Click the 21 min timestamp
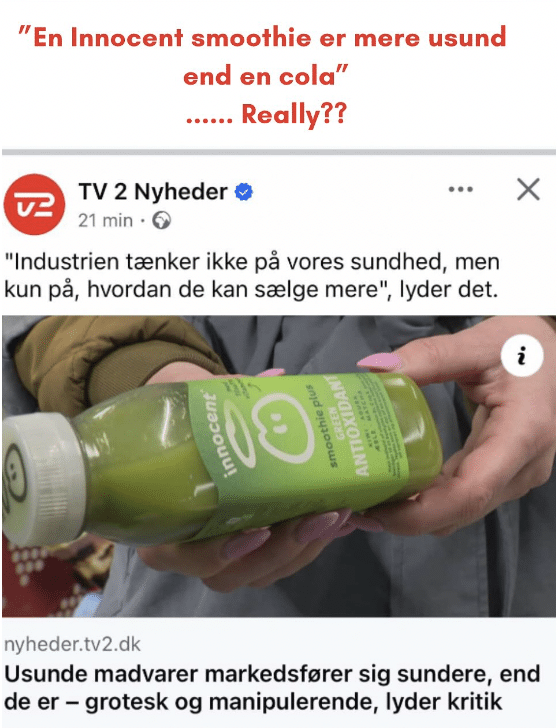This screenshot has height=728, width=558. tap(105, 221)
